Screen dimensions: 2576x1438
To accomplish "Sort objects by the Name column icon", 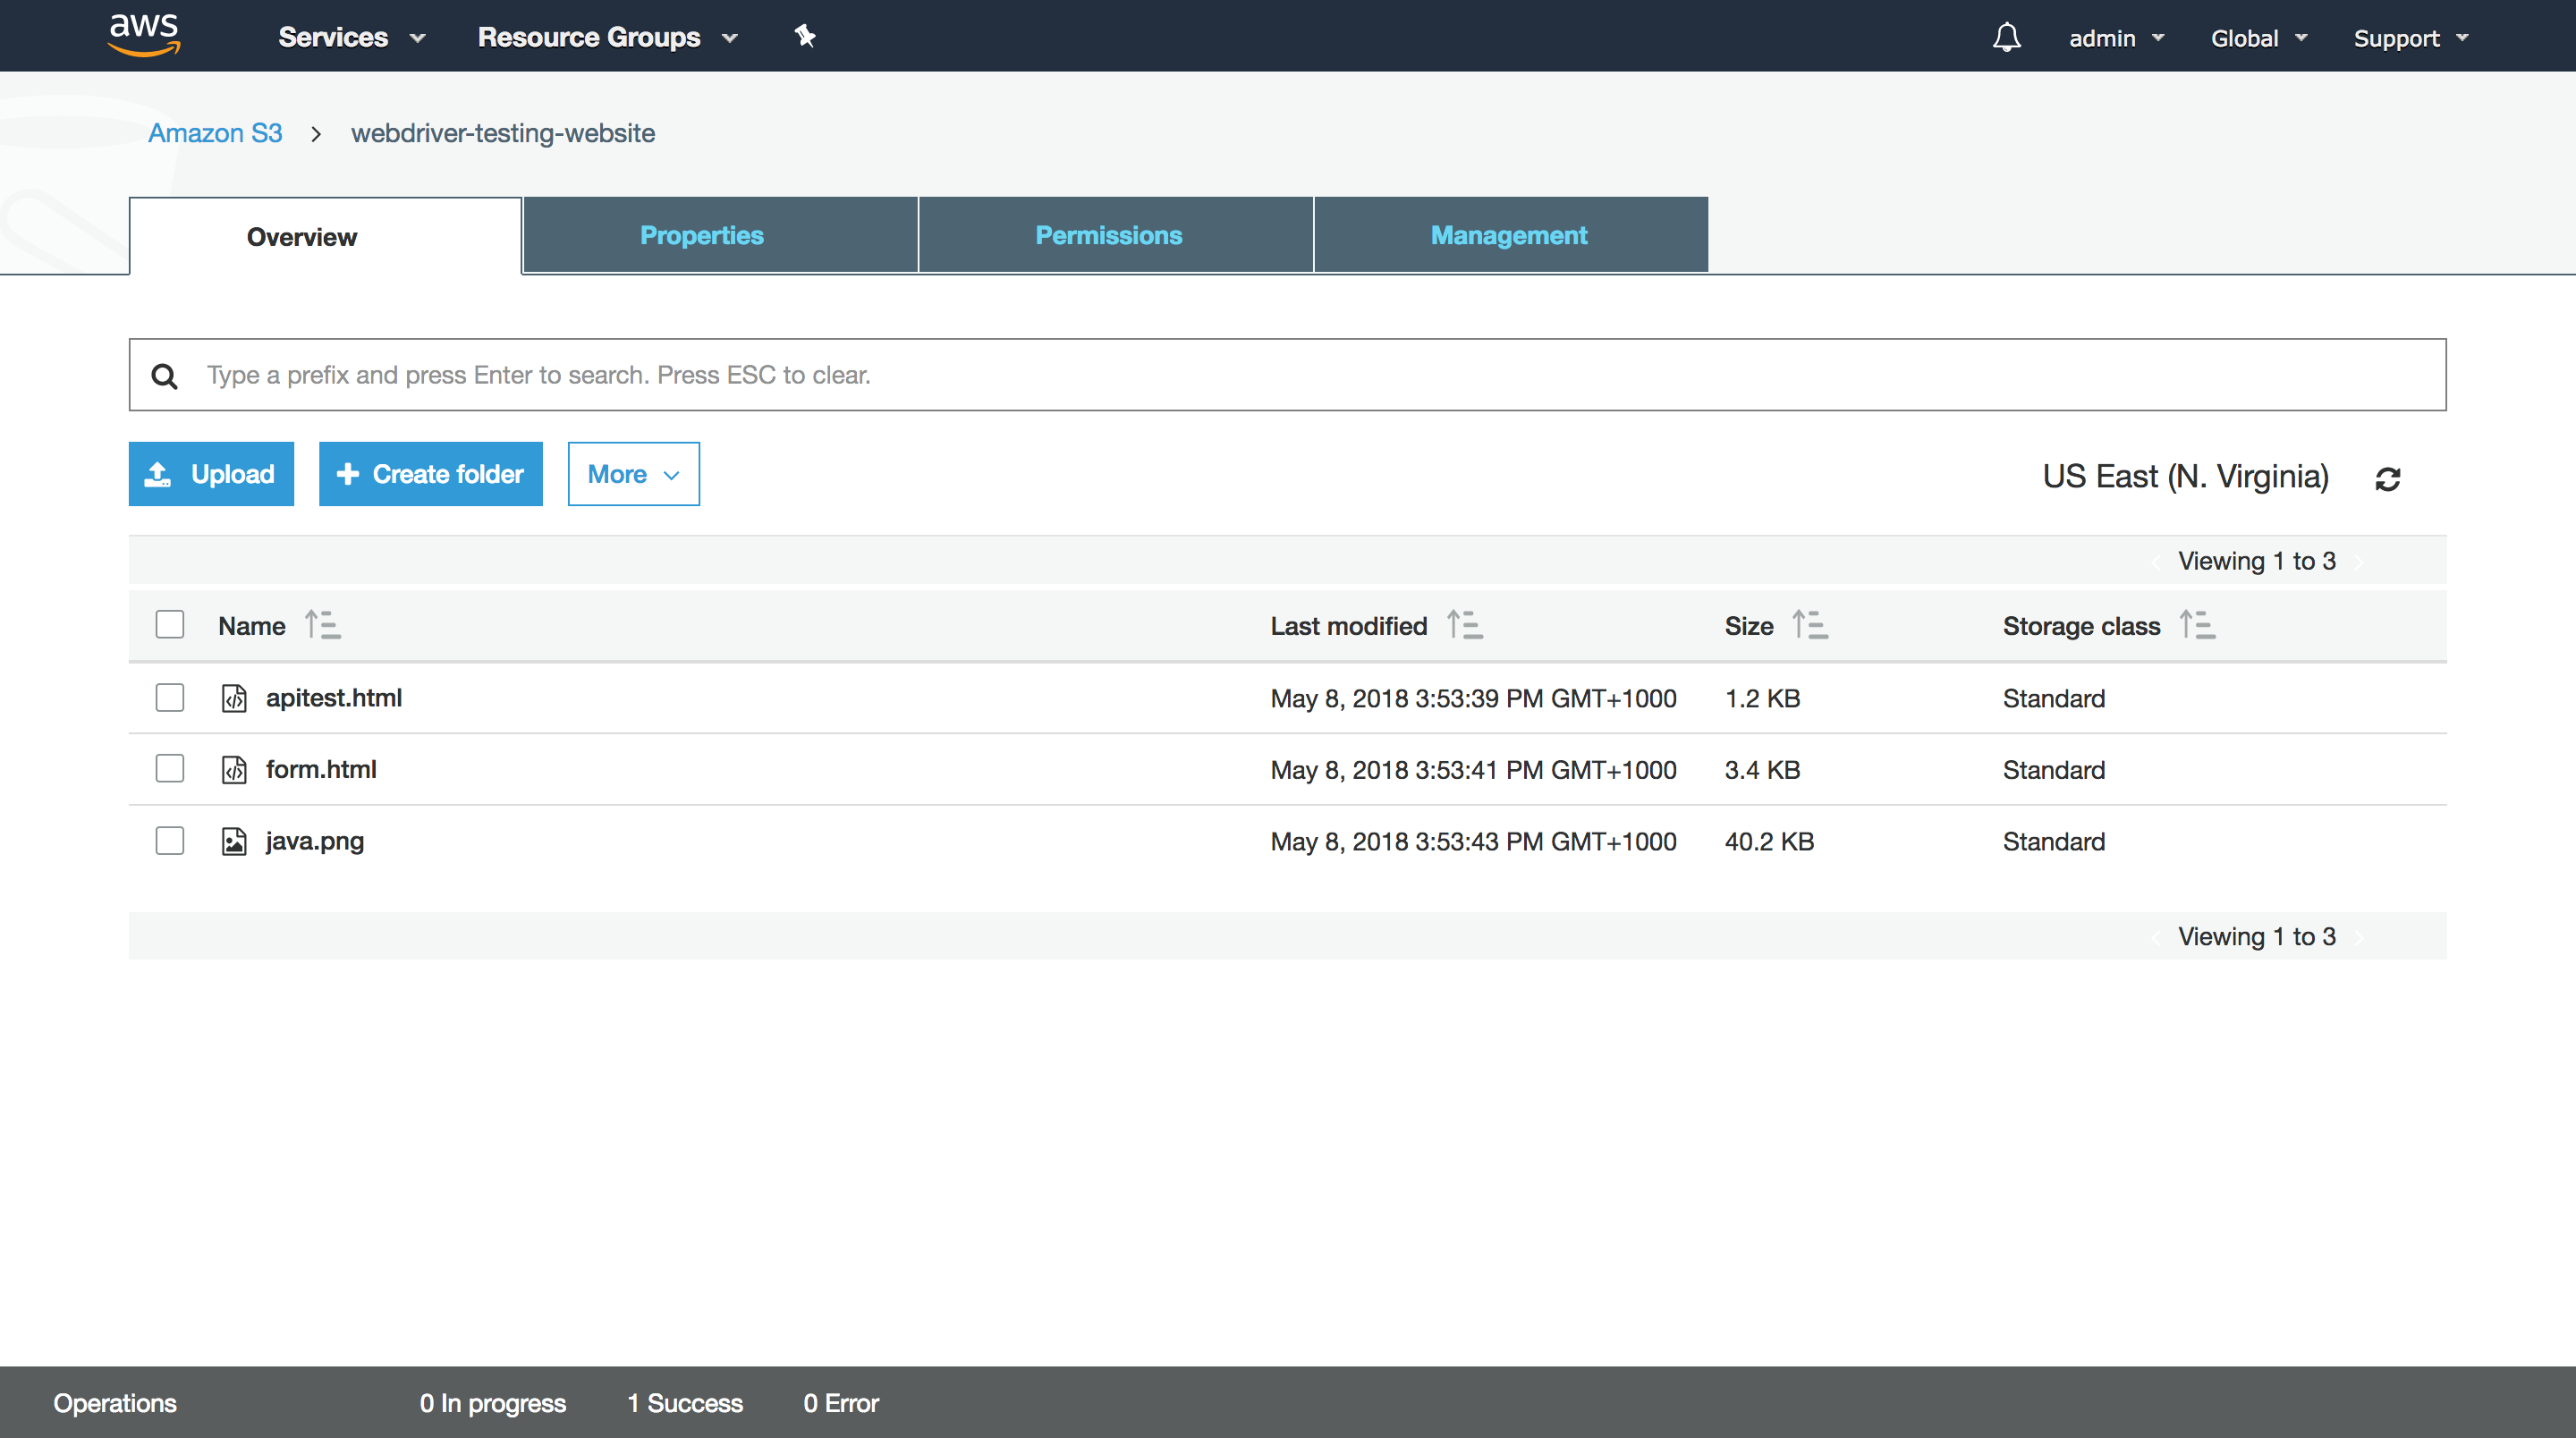I will coord(322,625).
